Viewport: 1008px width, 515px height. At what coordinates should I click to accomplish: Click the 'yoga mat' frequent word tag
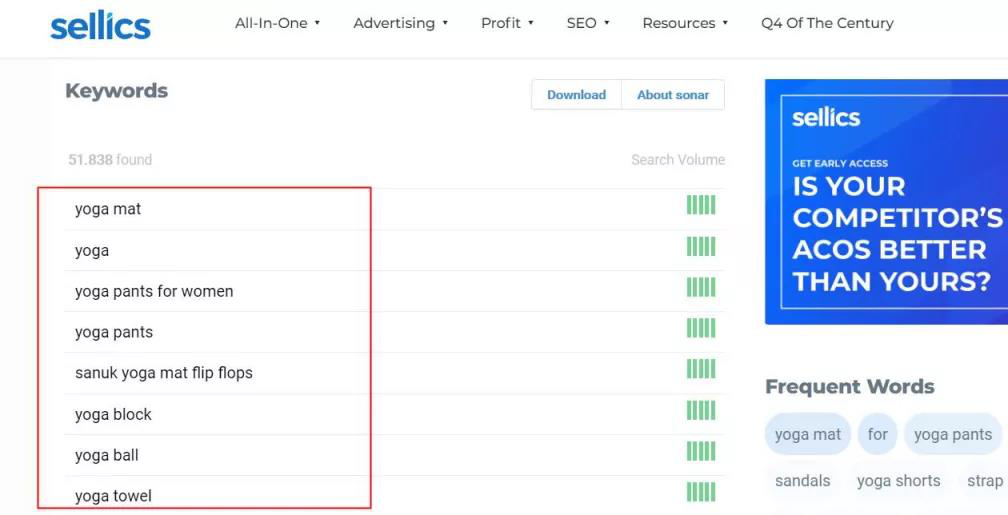coord(807,435)
